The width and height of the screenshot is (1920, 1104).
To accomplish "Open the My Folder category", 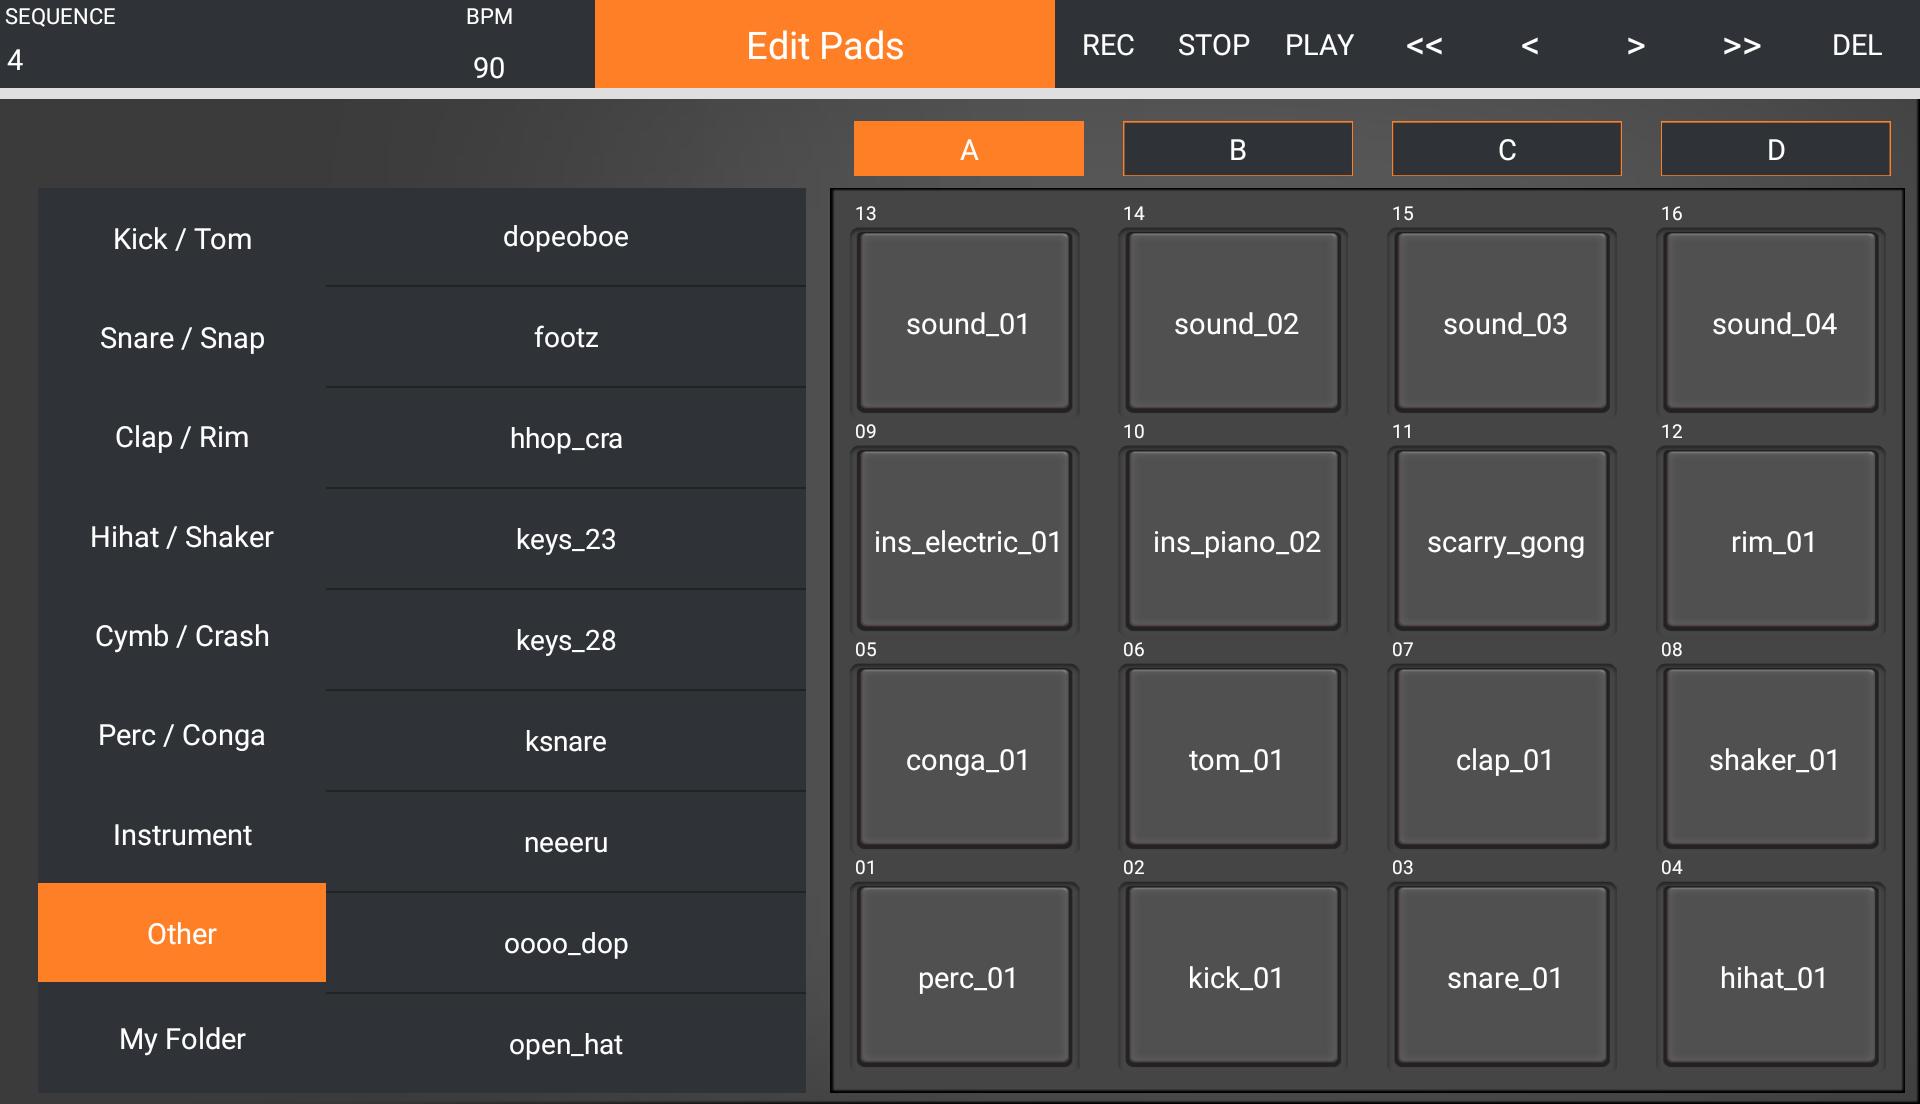I will click(x=181, y=1039).
